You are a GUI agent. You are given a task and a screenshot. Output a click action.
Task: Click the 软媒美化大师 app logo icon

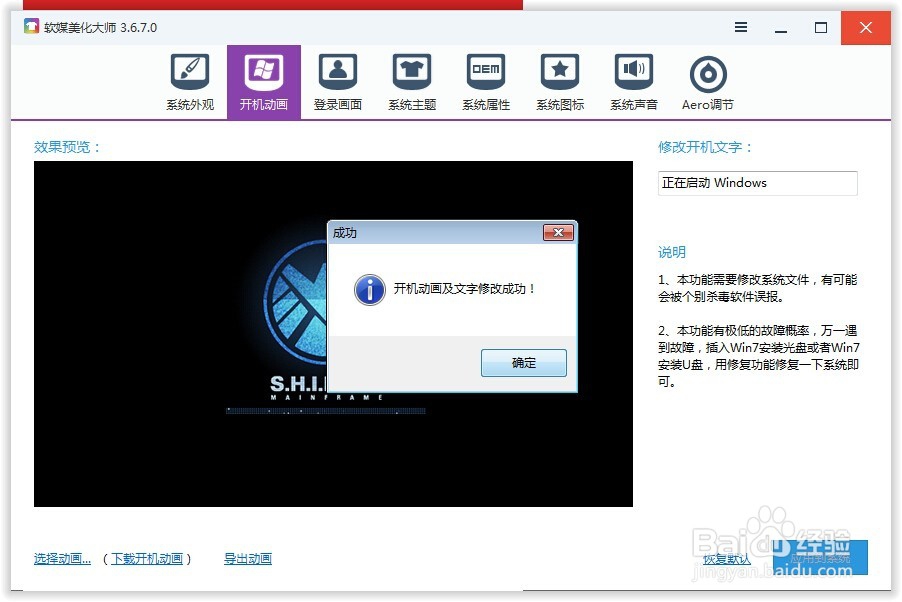[x=31, y=26]
